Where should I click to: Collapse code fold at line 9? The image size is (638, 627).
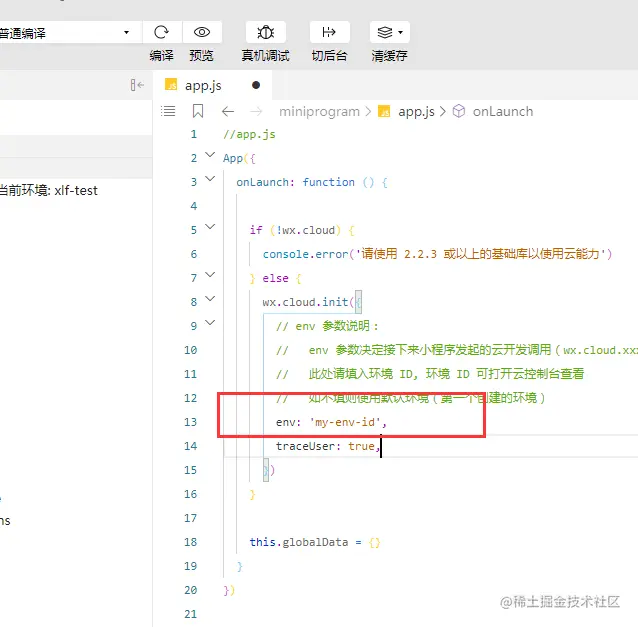click(x=210, y=323)
